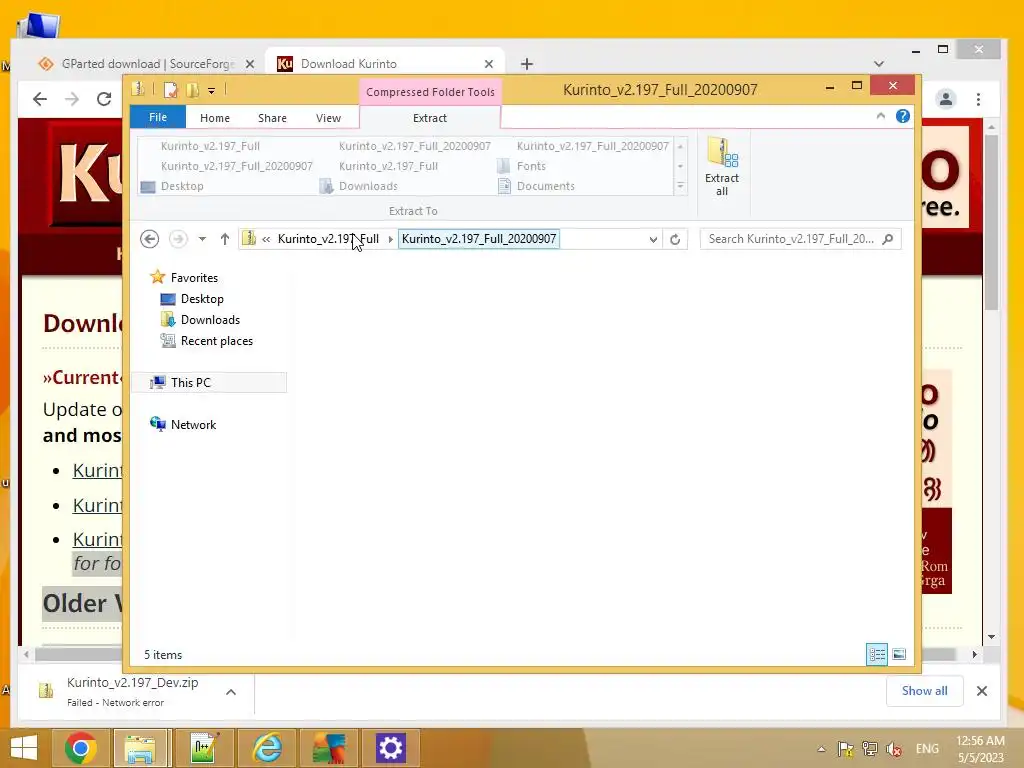Click Show all downloads button
Screen dimensions: 1024x768
point(924,691)
